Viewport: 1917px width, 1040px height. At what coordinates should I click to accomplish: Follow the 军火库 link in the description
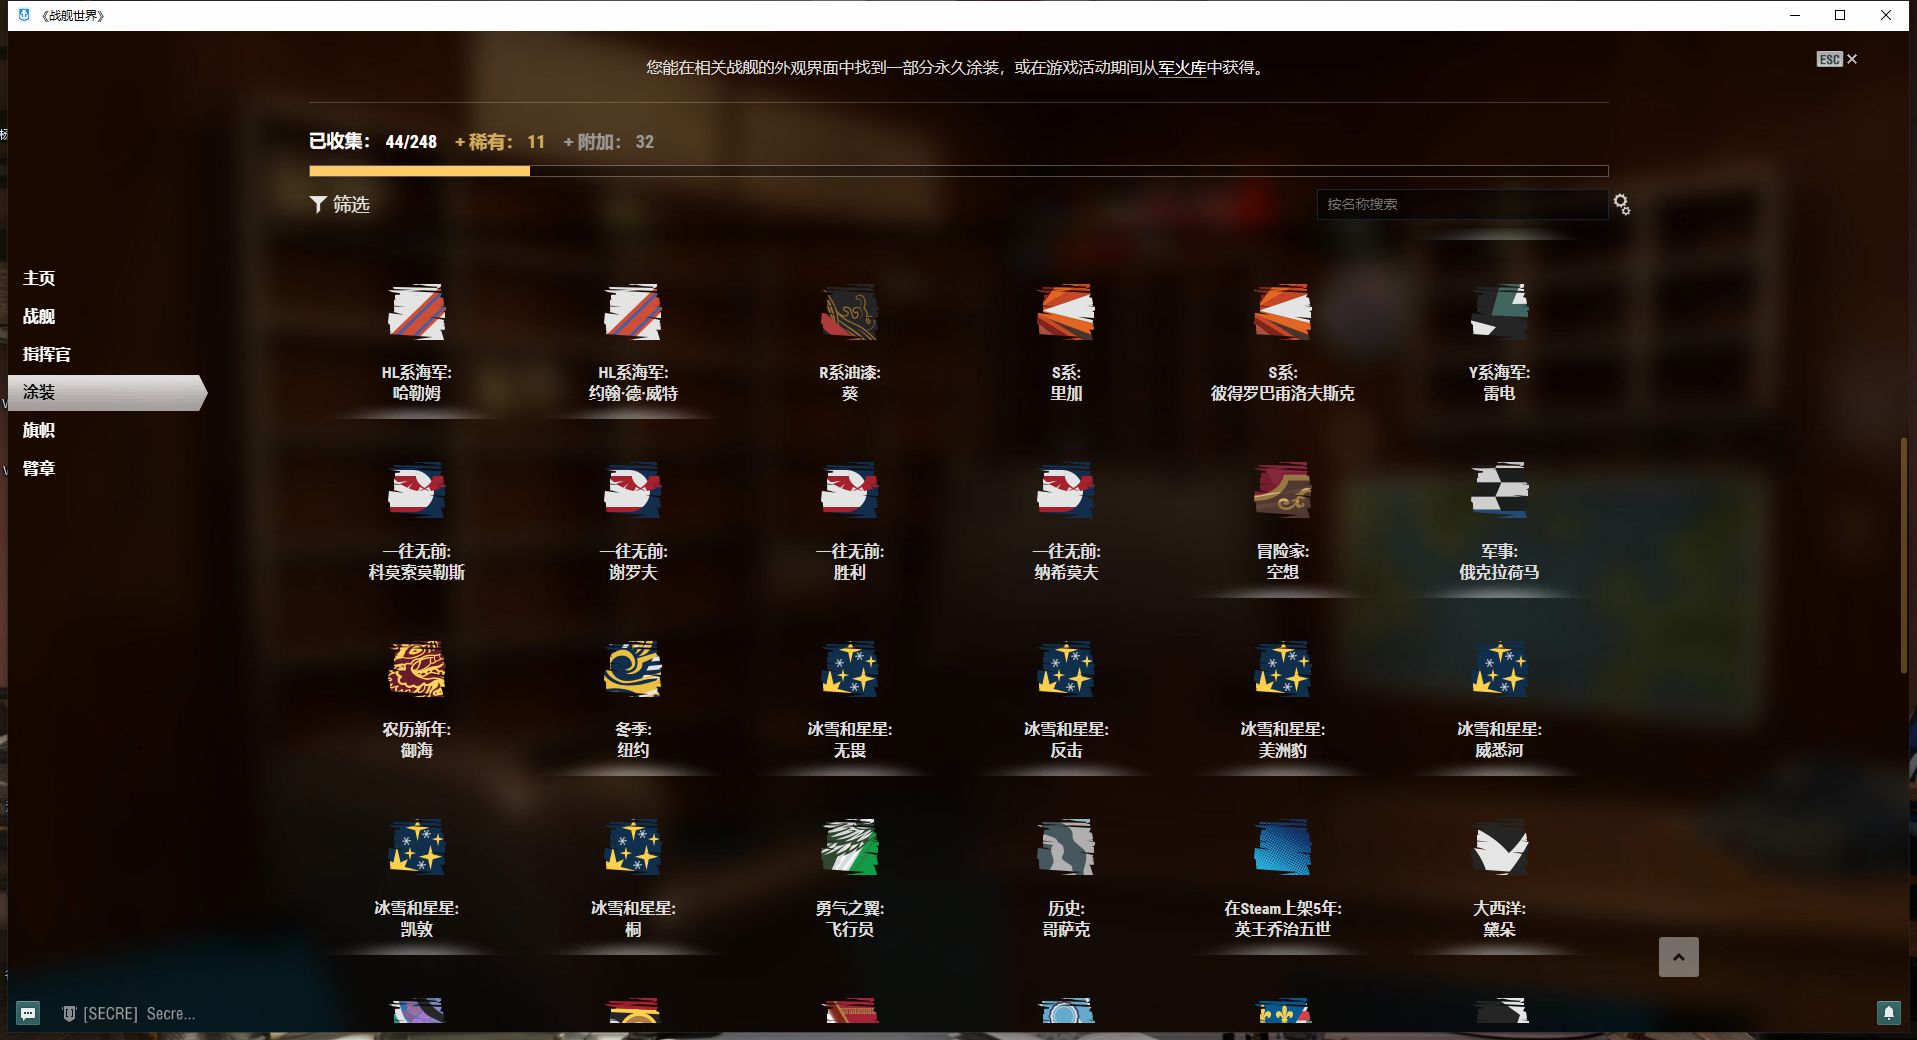click(1182, 68)
